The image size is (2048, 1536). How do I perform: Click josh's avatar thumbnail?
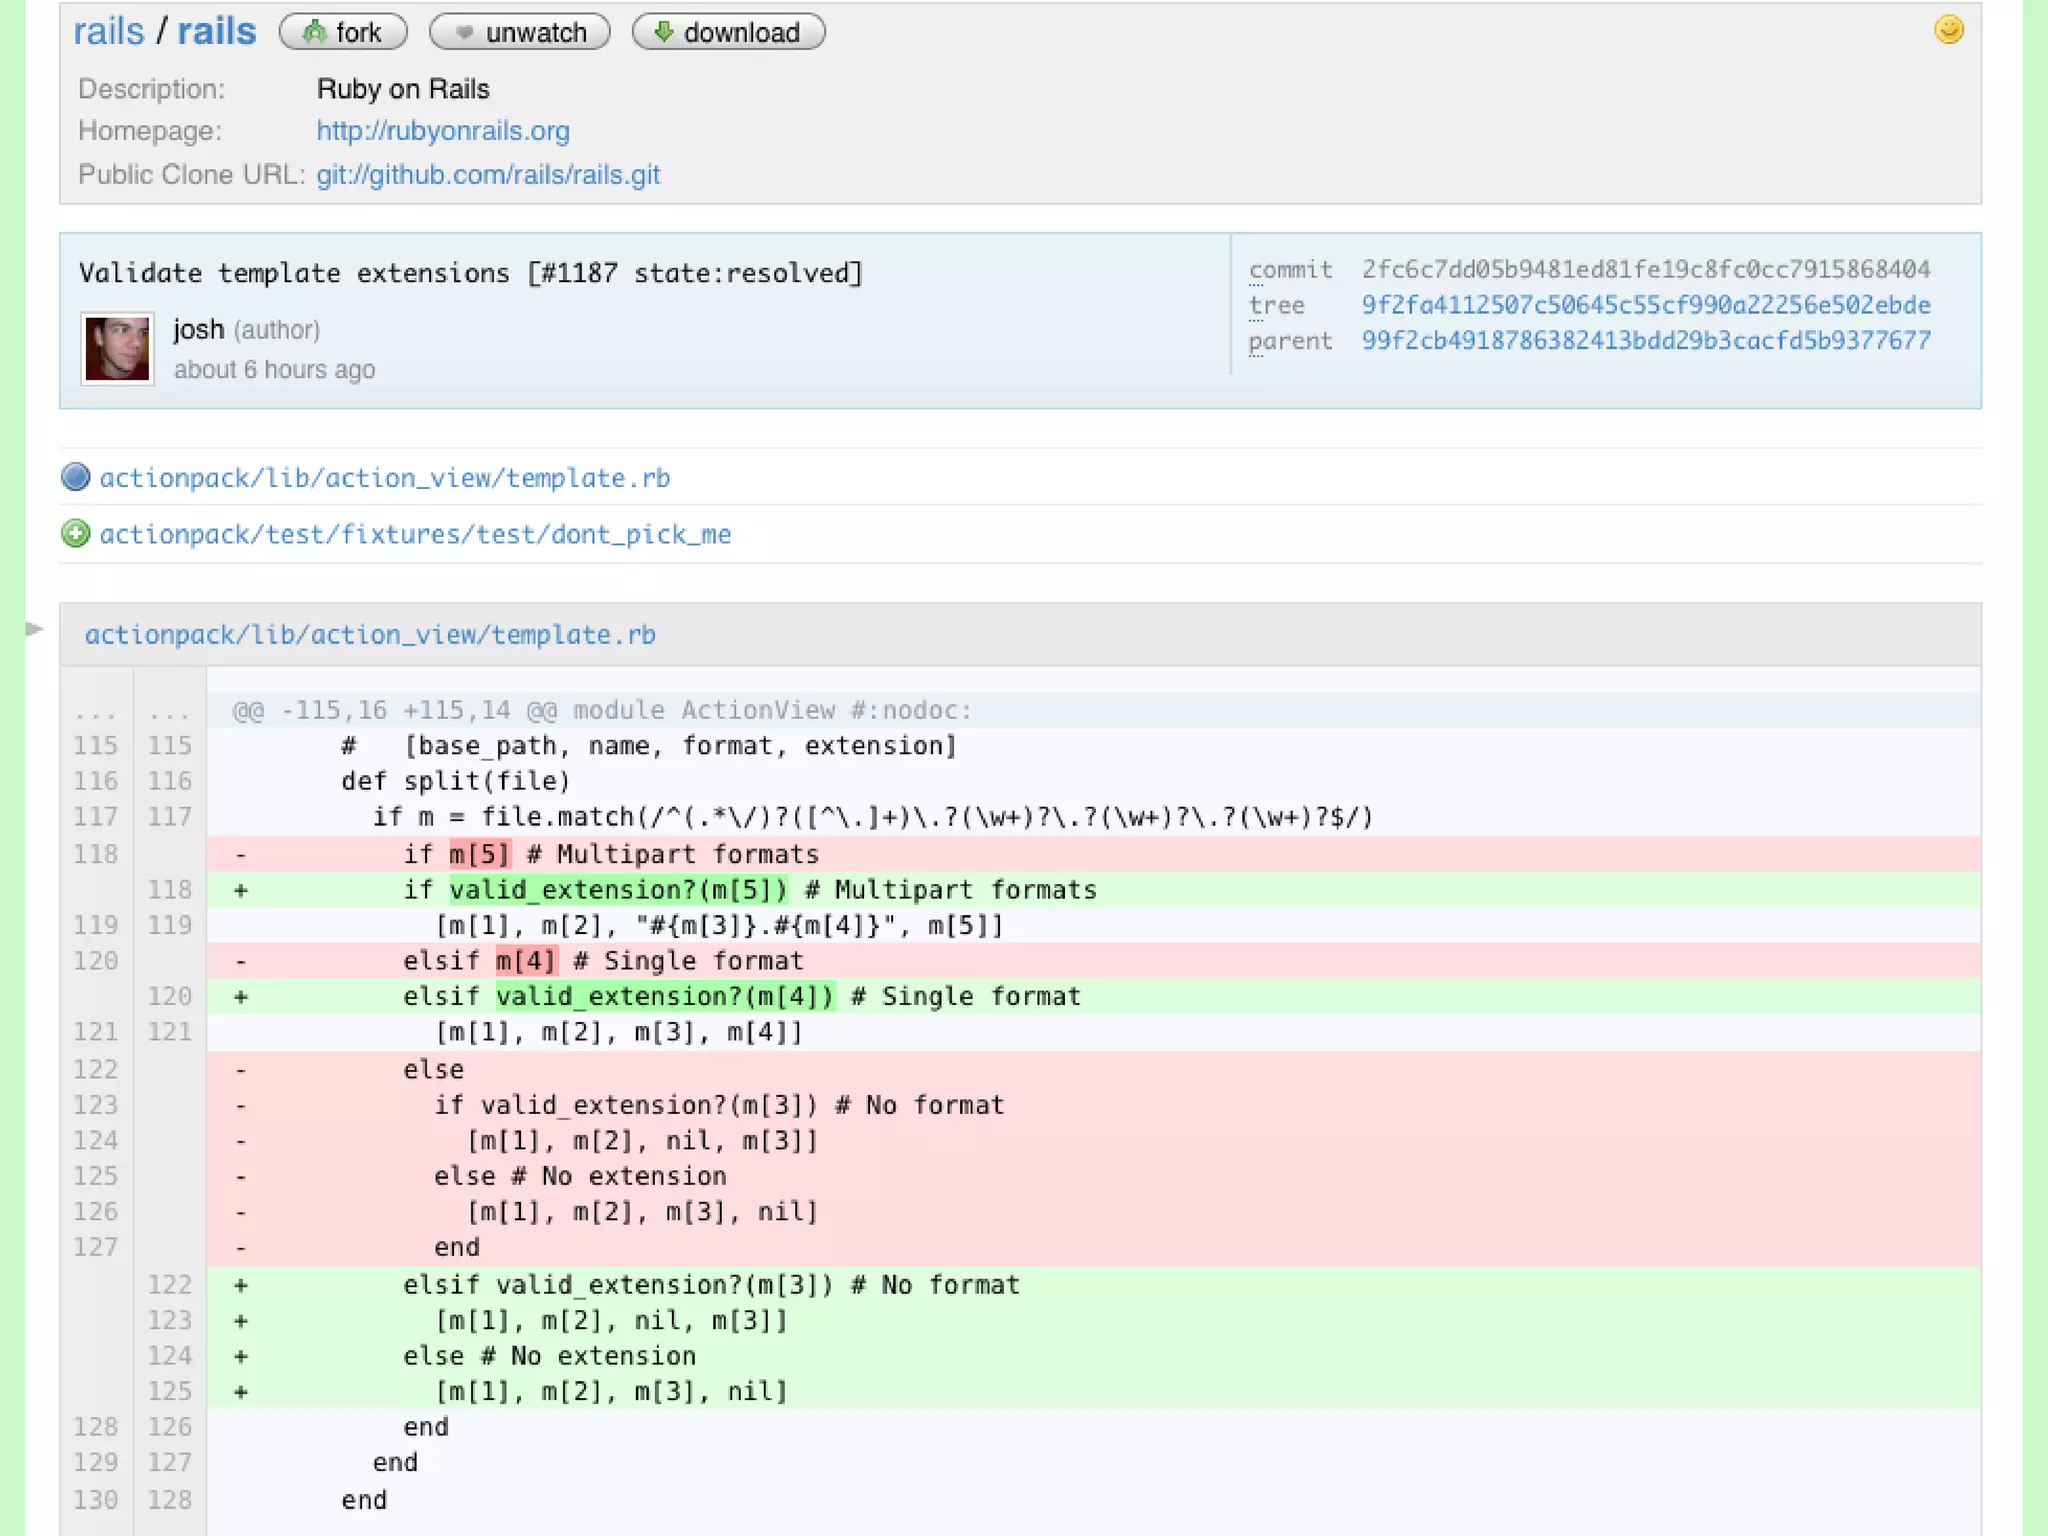pos(117,349)
